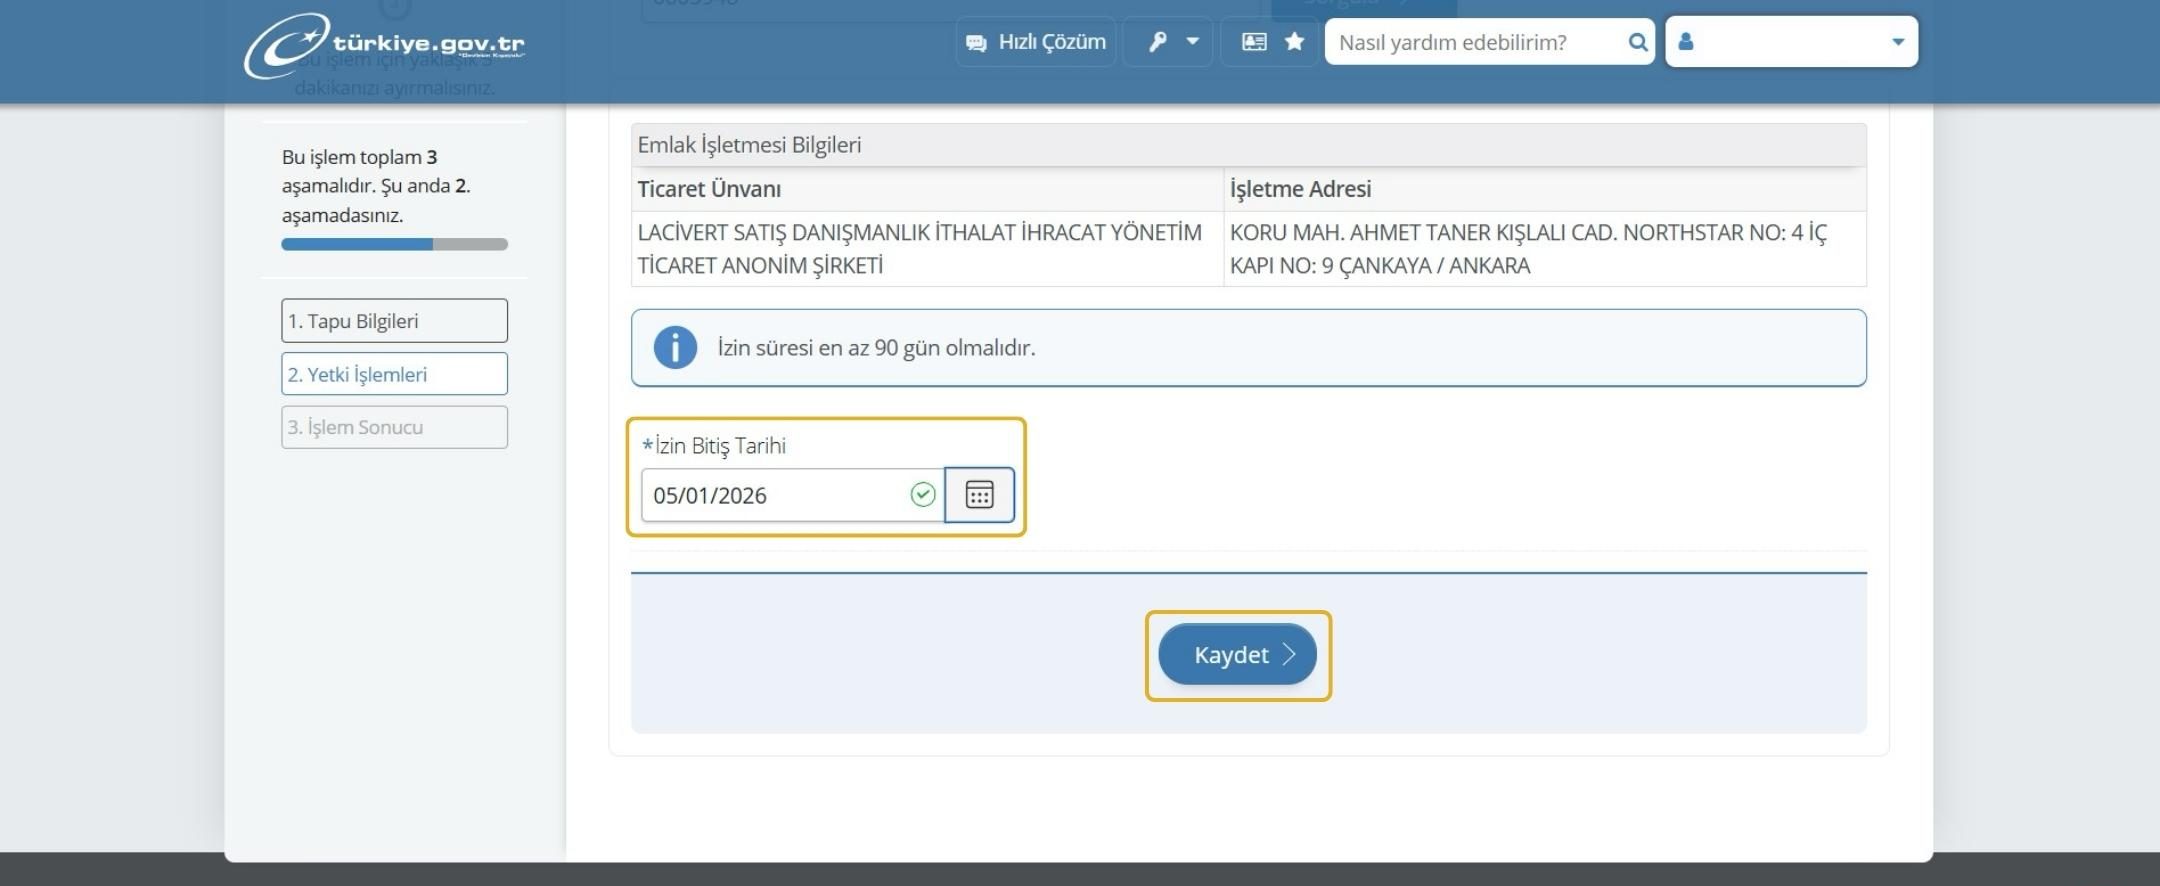Click the türkiye.gov.tr home logo

[384, 45]
